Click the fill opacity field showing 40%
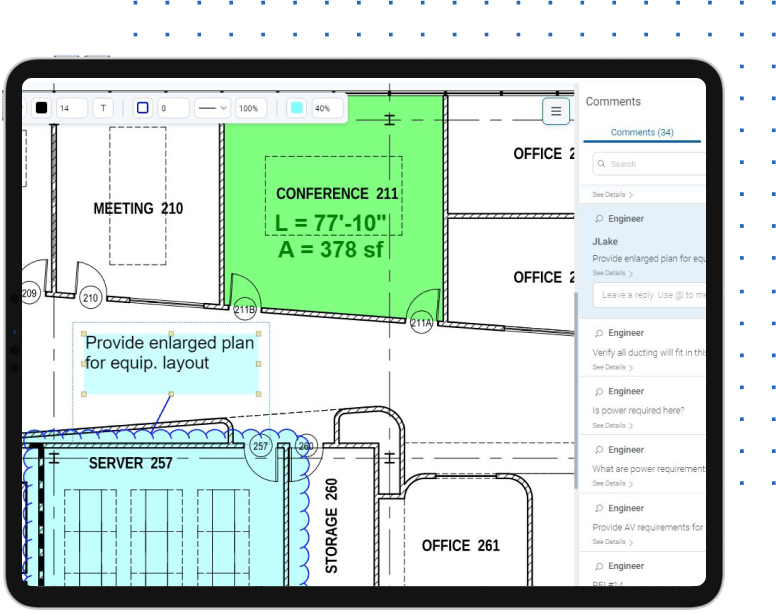 (326, 108)
